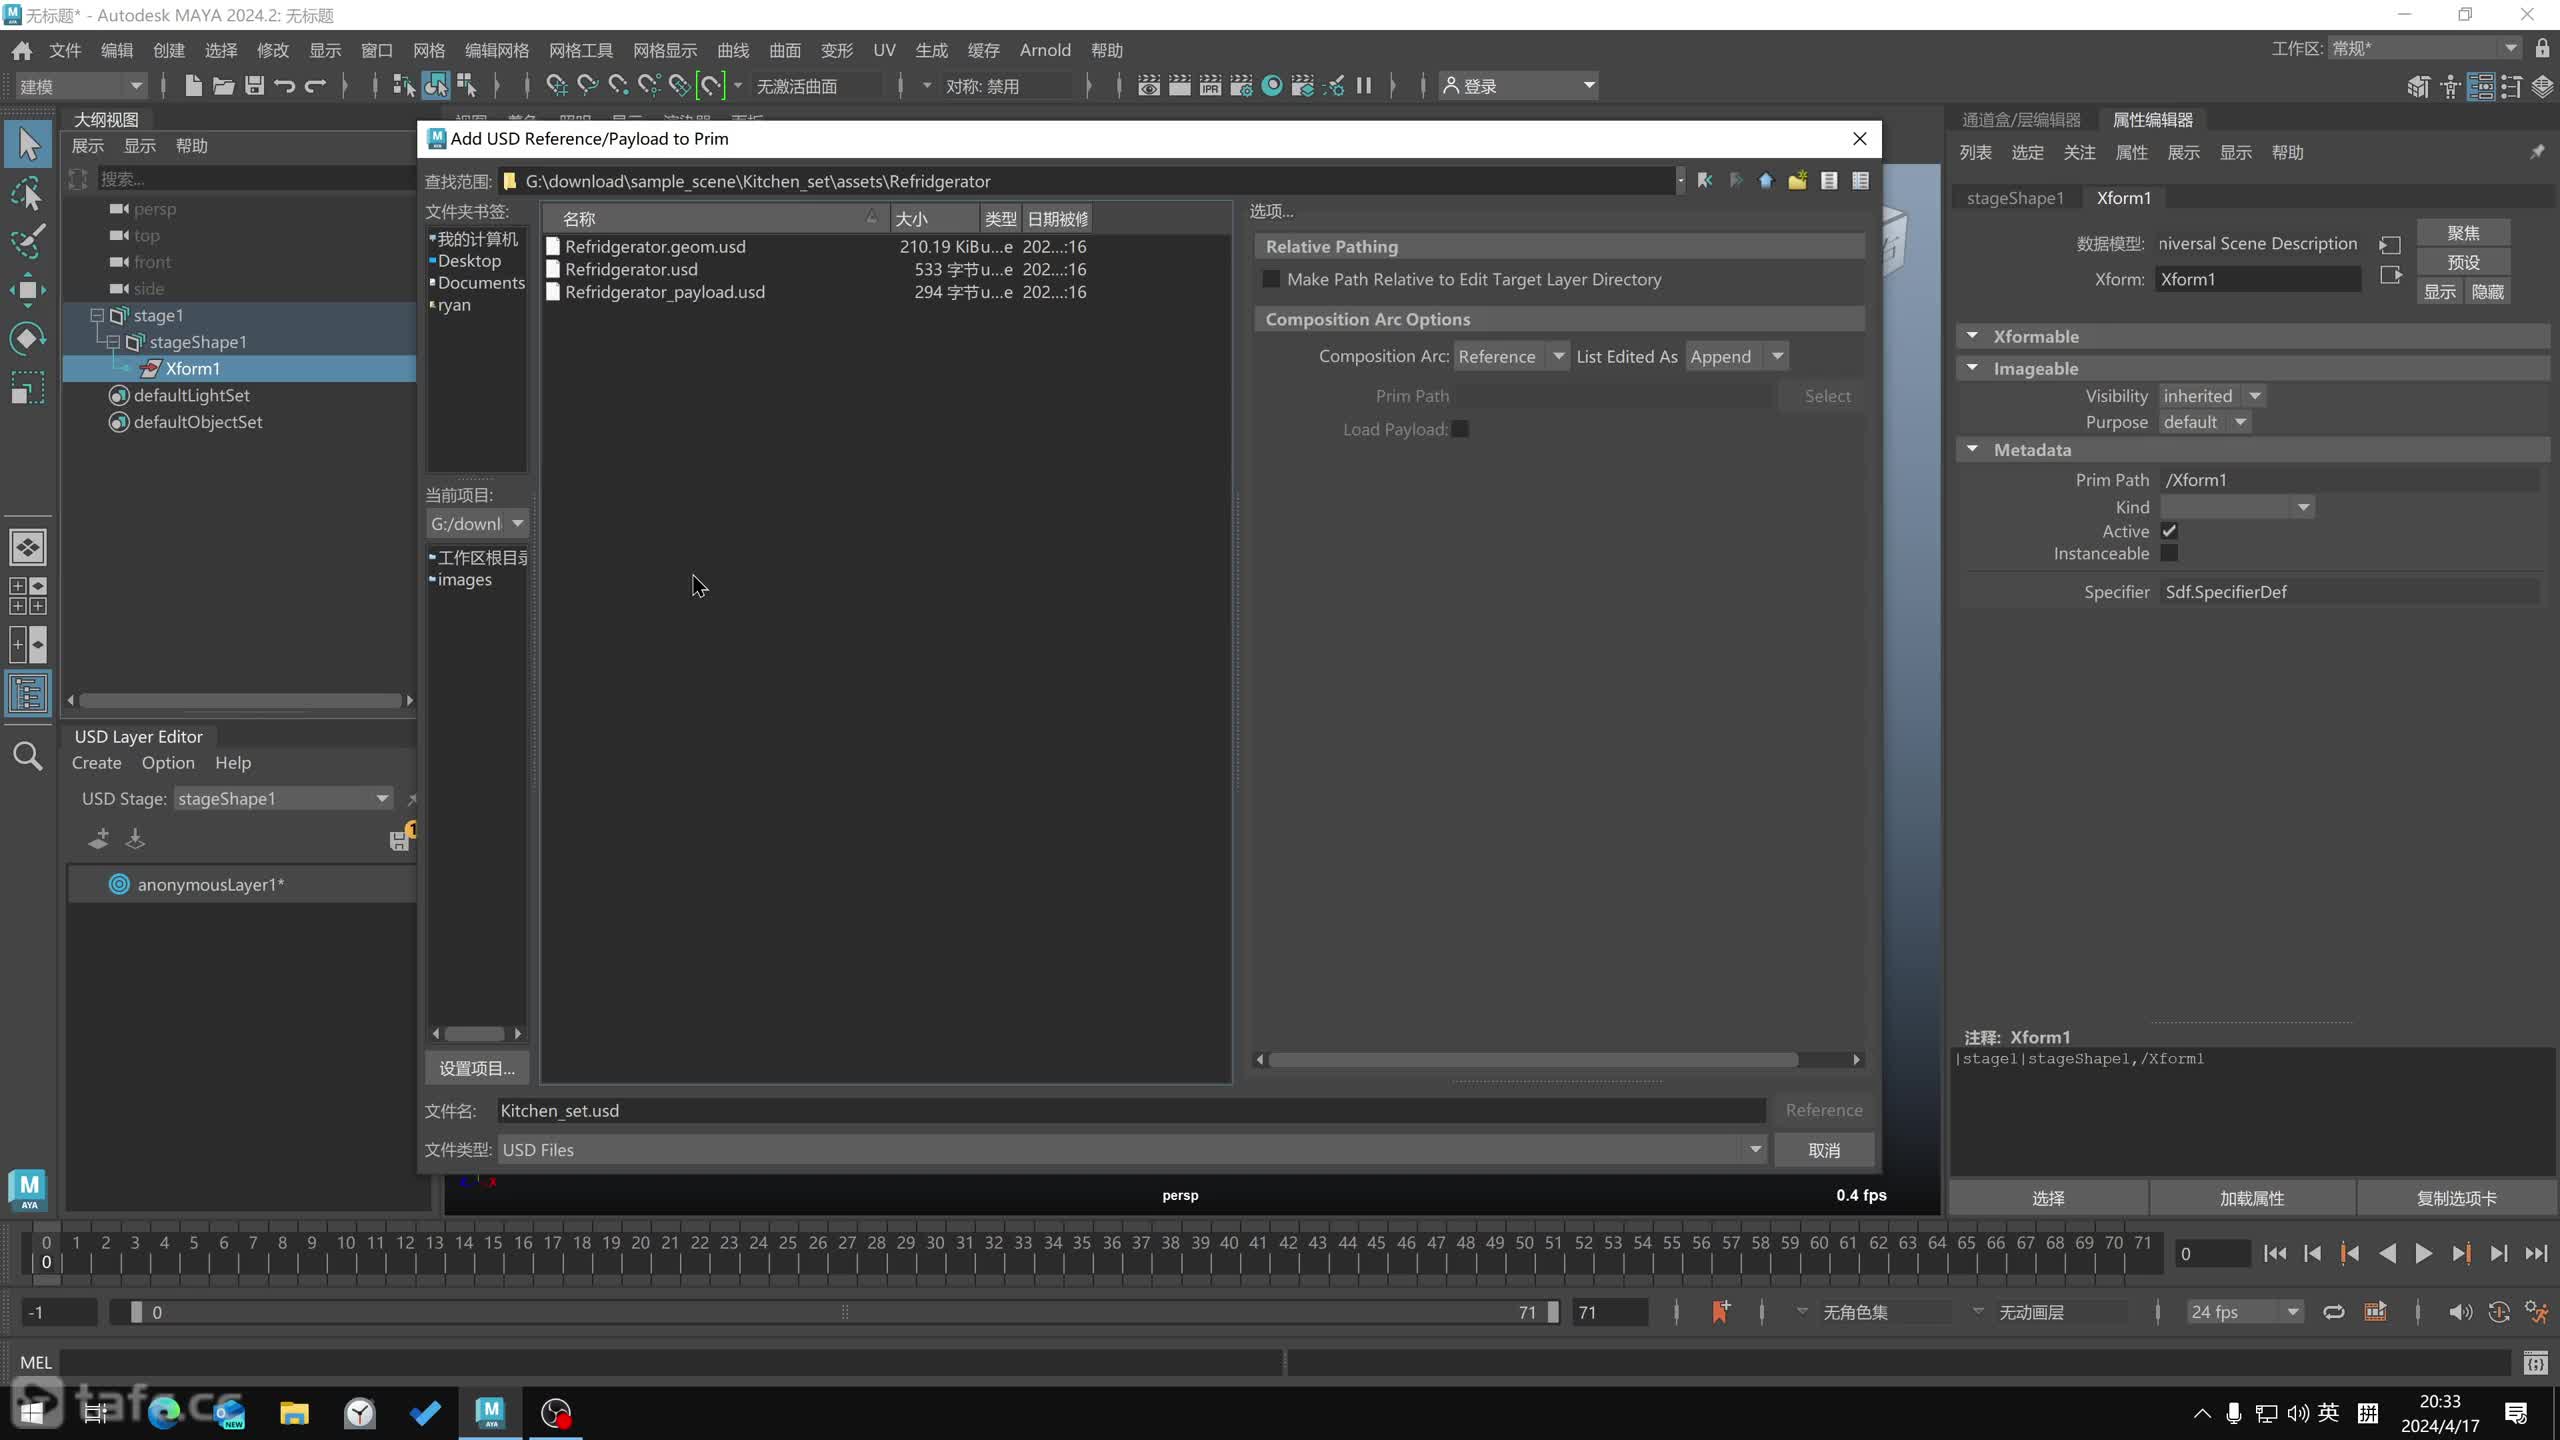Click the 加载属性 button
Screen dimensions: 2560x1440
[x=2252, y=1198]
